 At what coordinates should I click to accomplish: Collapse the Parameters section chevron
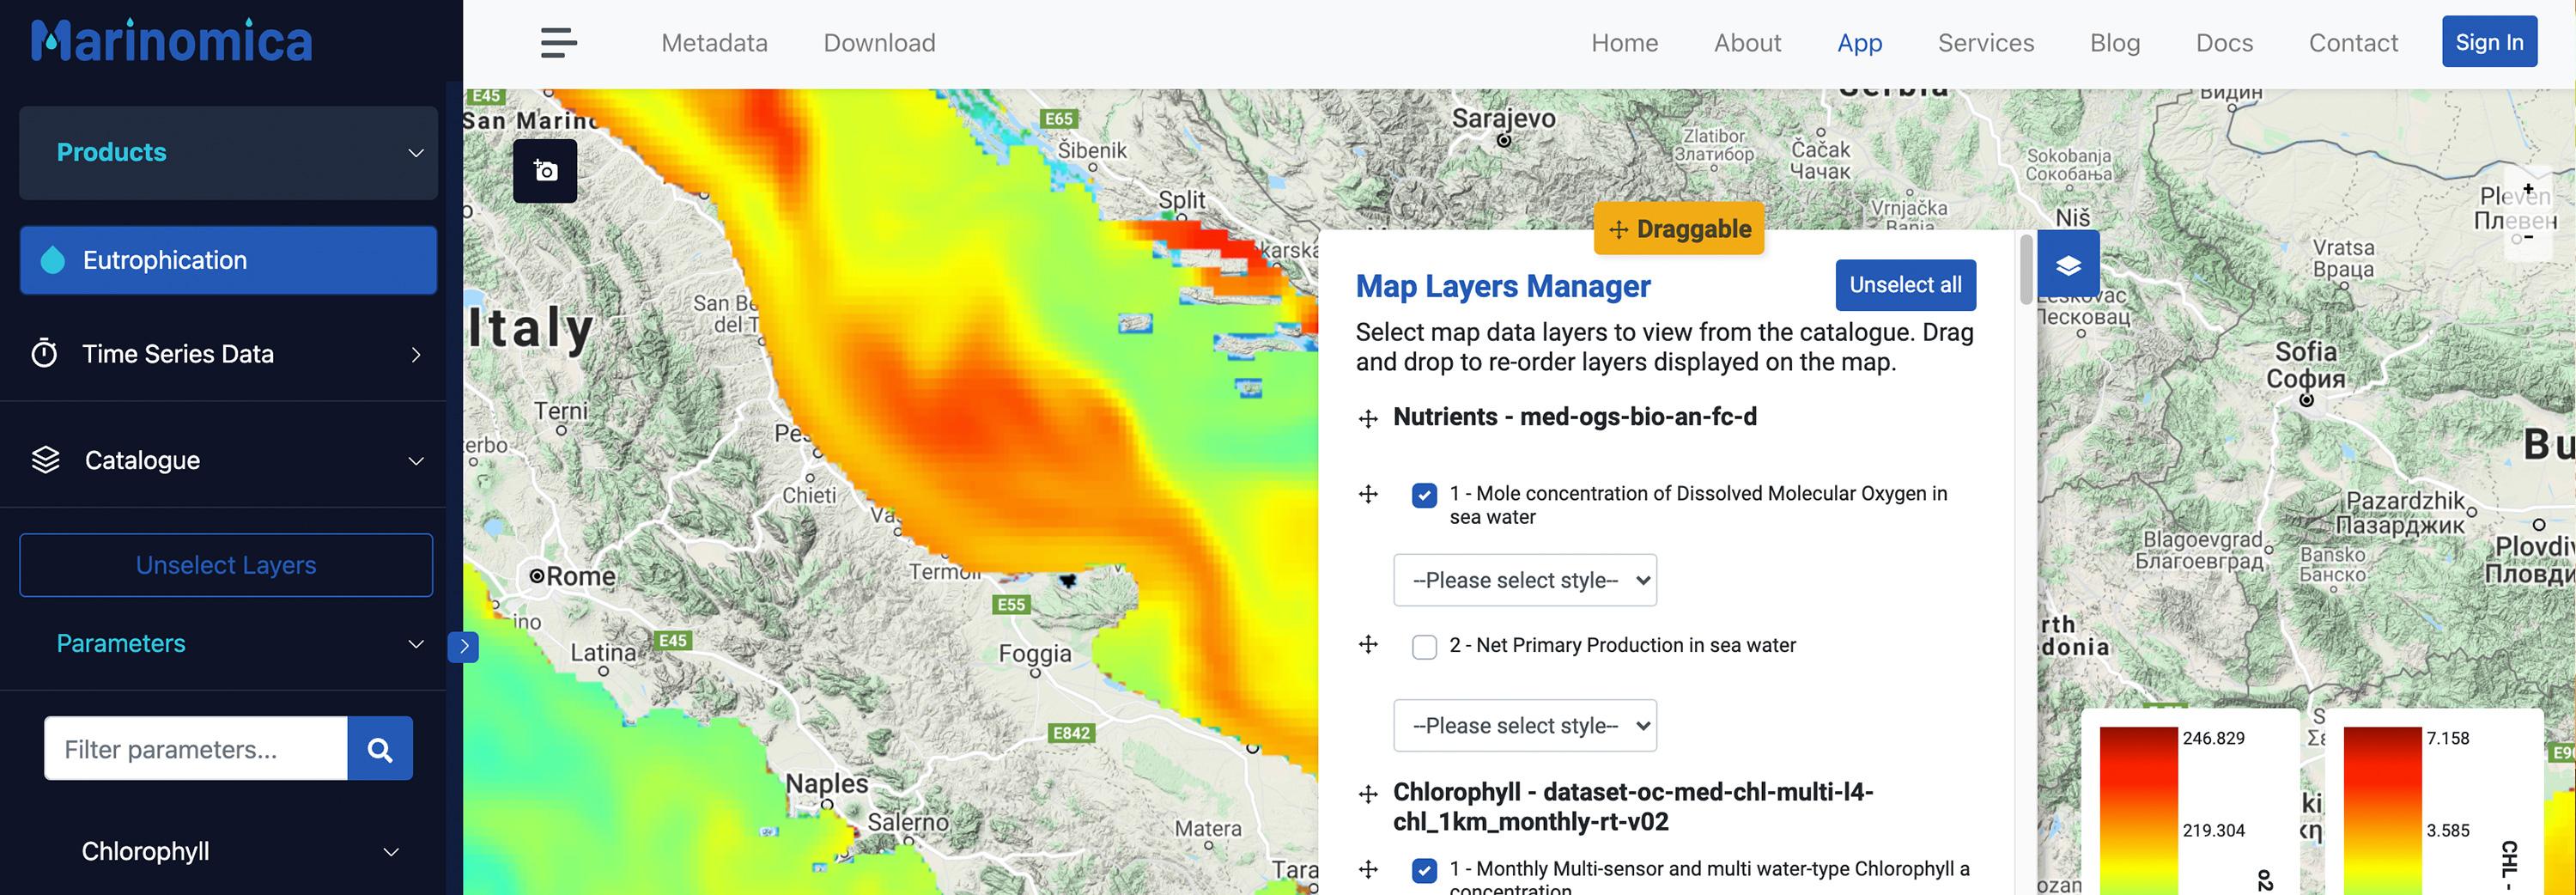pos(416,644)
